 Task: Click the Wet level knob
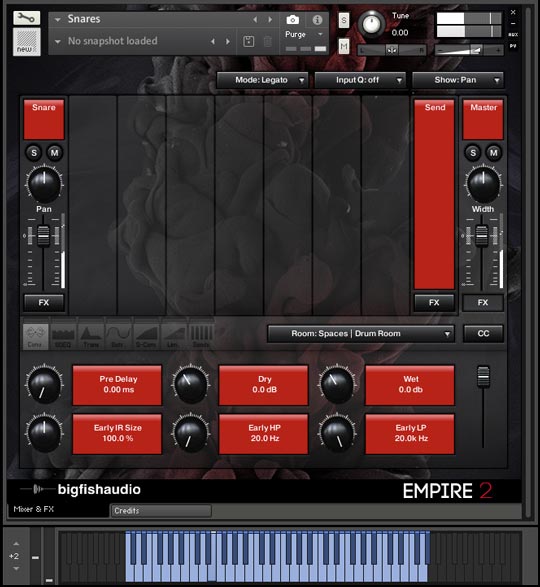[337, 384]
